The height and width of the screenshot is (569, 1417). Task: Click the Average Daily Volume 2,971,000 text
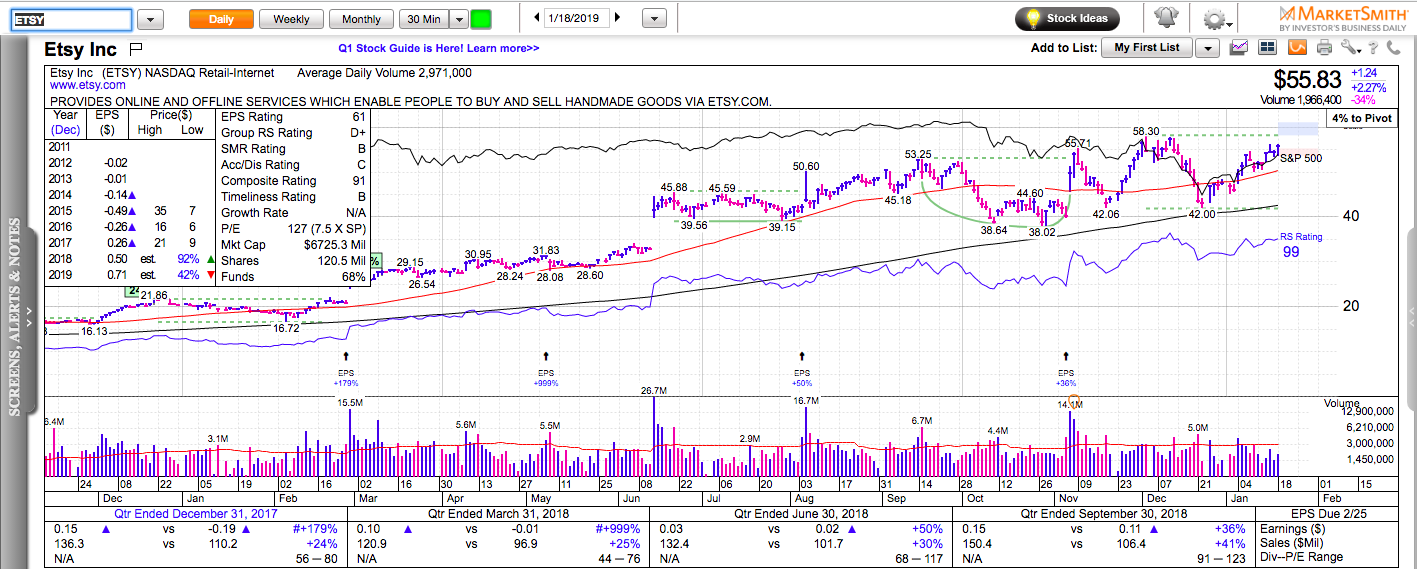tap(385, 73)
